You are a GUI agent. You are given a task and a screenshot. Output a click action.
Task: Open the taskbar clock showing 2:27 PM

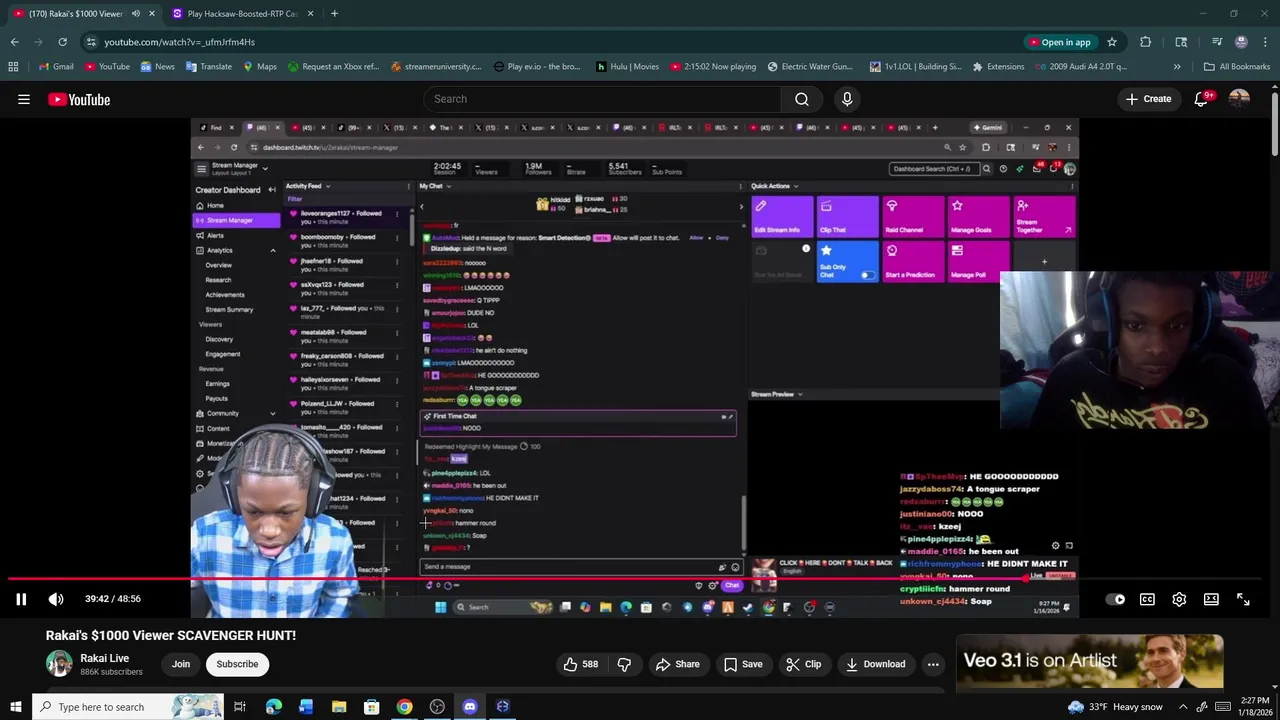[x=1255, y=707]
